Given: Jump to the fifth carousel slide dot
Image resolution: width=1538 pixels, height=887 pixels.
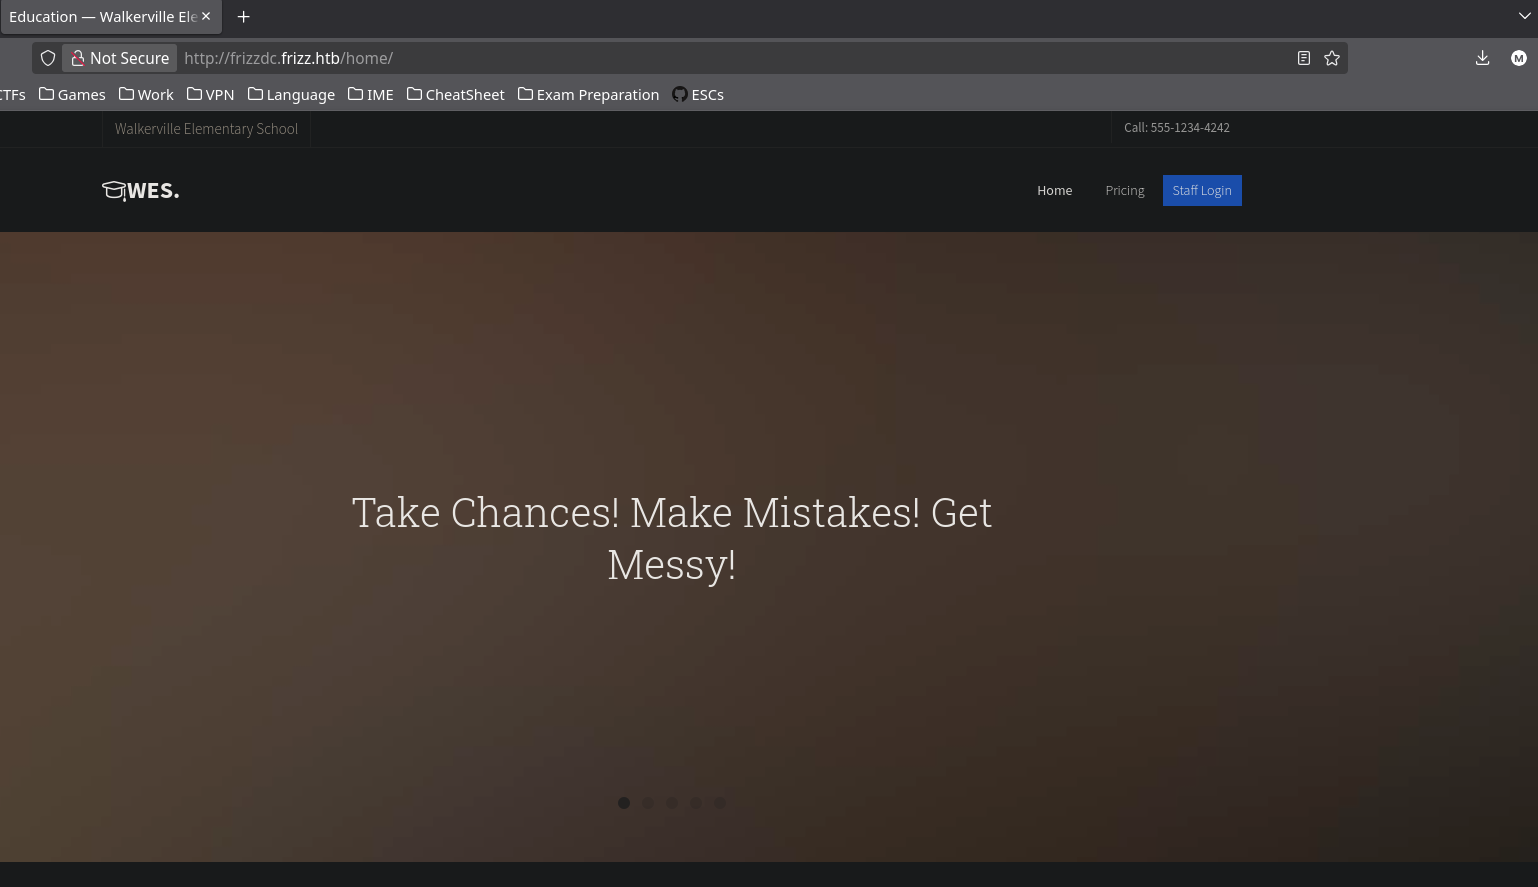Looking at the screenshot, I should point(720,803).
